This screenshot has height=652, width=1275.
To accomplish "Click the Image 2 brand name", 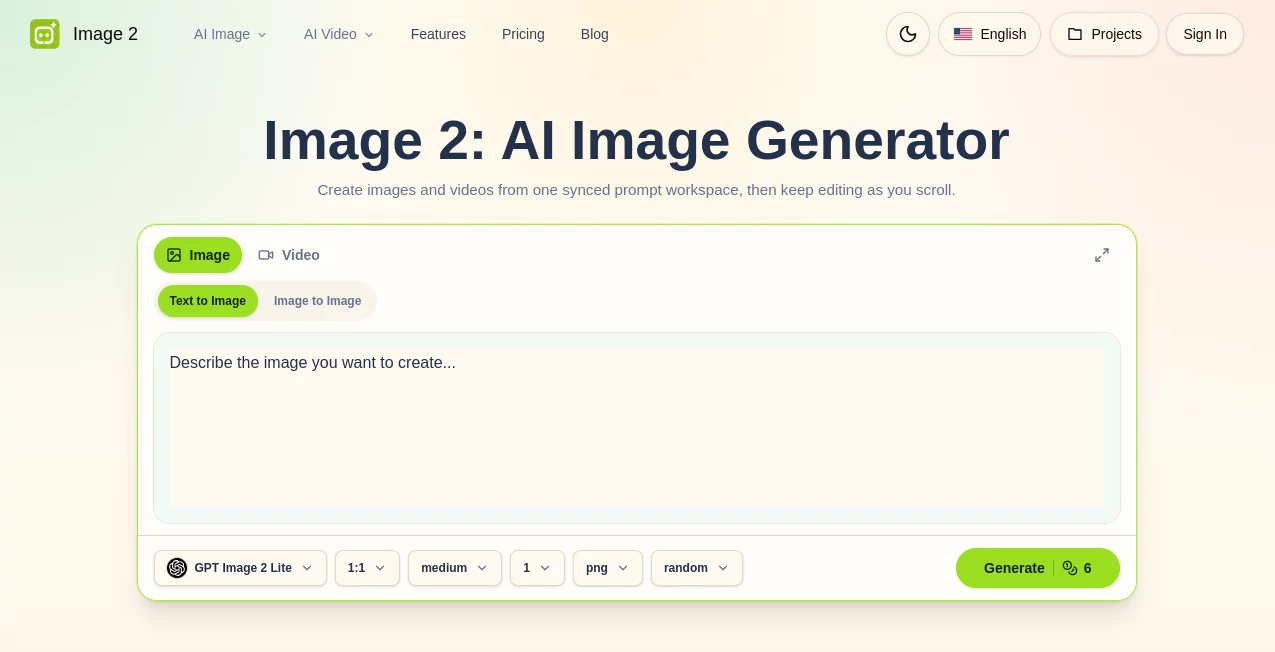I will tap(105, 34).
